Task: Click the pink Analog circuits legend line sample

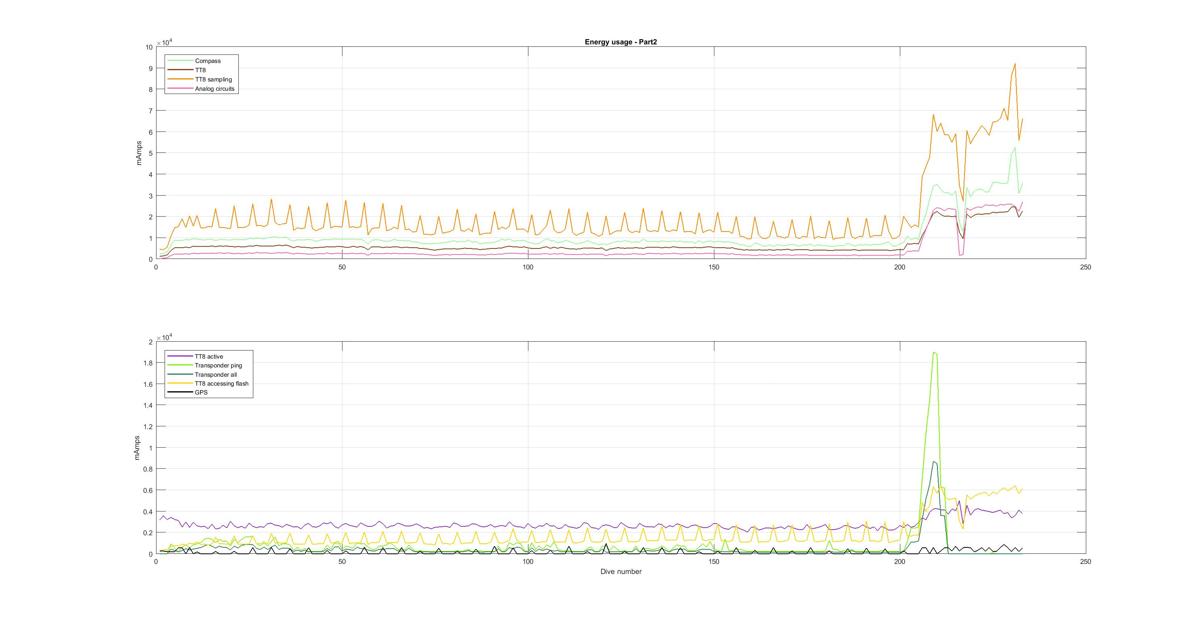Action: click(180, 88)
